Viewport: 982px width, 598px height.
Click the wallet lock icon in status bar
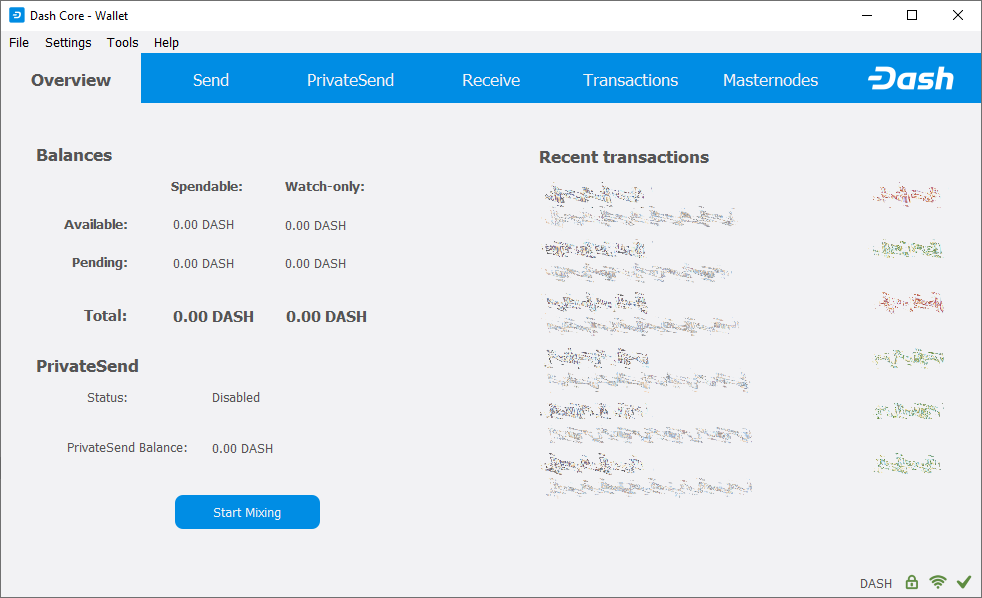coord(912,582)
